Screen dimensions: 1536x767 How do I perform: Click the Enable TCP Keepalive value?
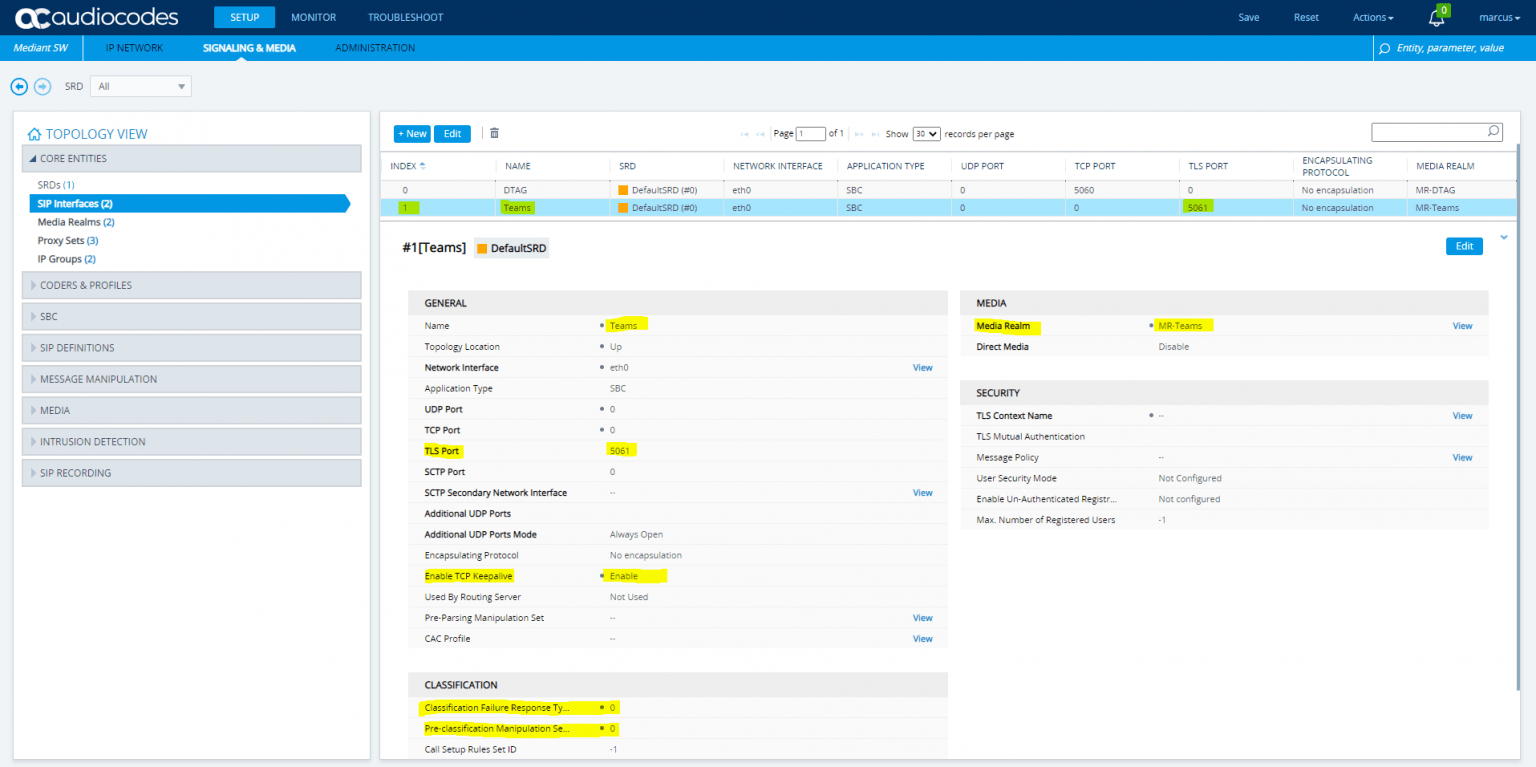(623, 576)
